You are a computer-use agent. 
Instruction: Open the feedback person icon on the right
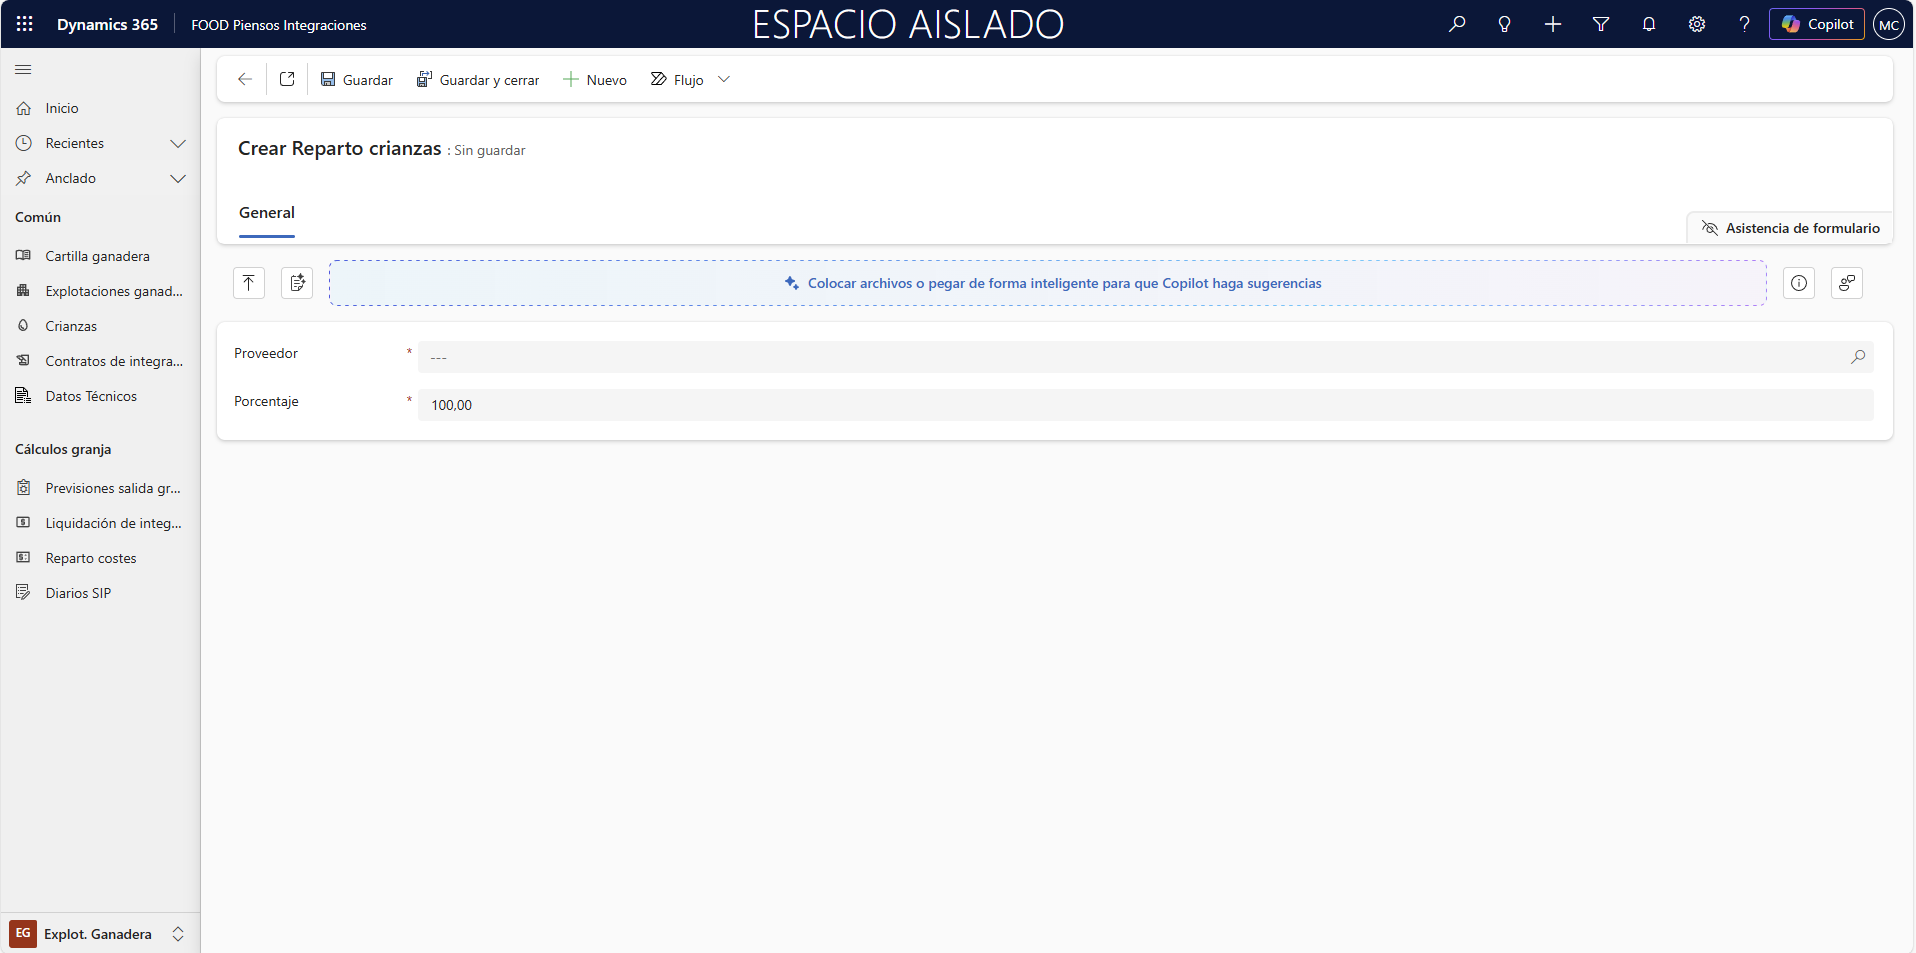point(1847,283)
